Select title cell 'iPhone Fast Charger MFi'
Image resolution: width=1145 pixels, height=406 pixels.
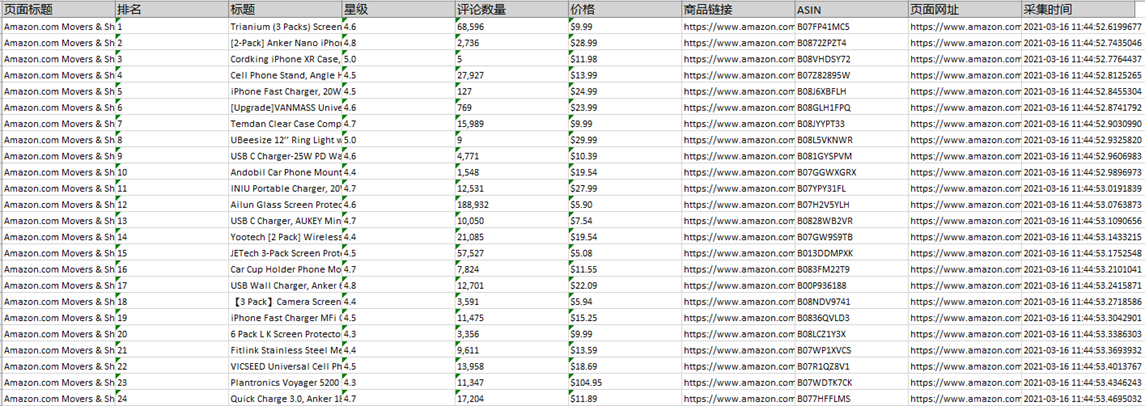tap(285, 318)
